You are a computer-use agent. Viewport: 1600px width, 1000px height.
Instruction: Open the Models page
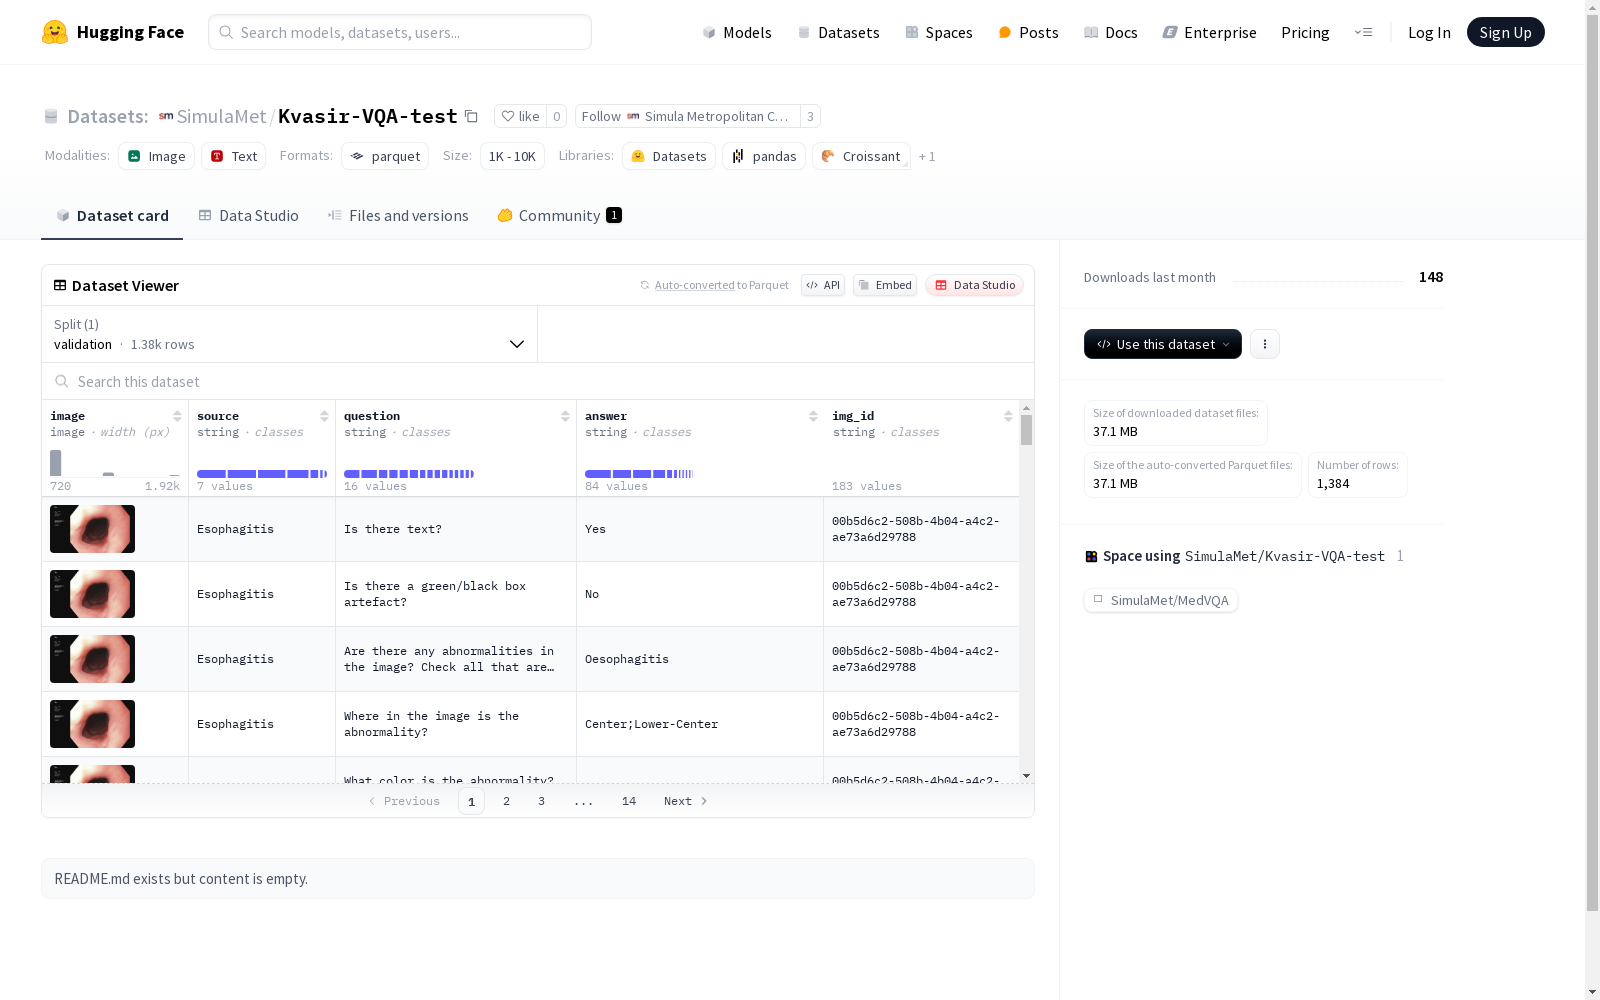coord(737,32)
